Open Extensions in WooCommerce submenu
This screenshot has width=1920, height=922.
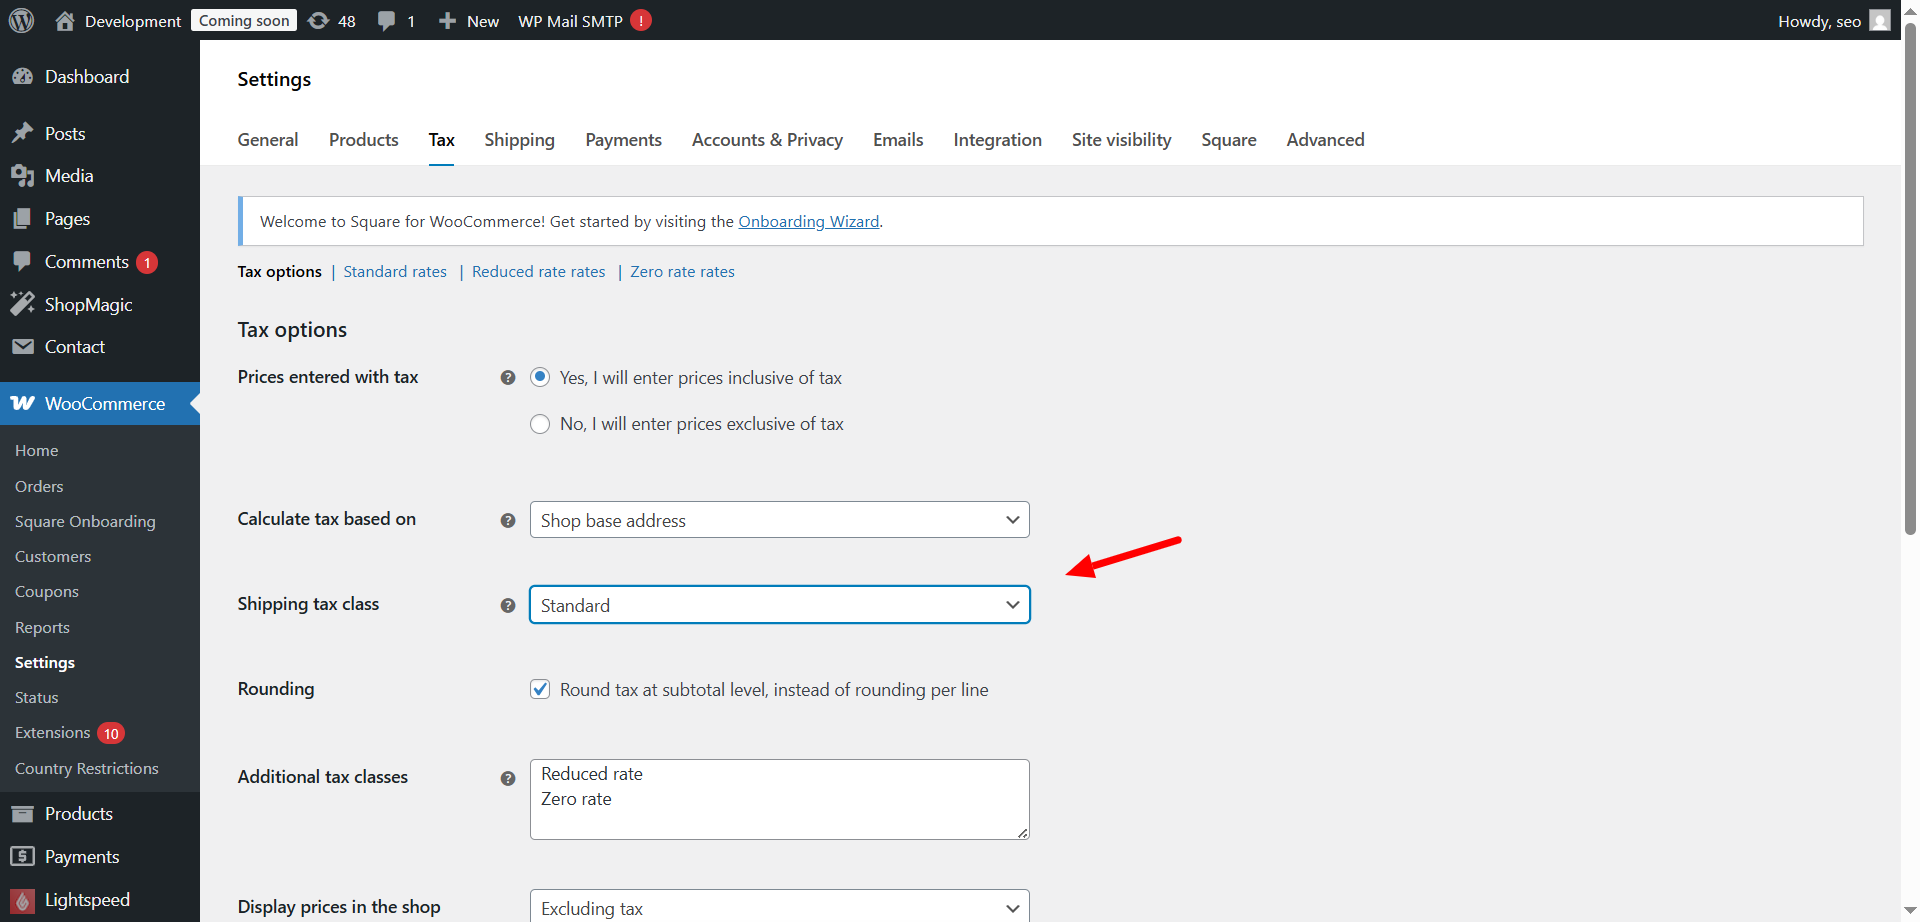tap(53, 733)
